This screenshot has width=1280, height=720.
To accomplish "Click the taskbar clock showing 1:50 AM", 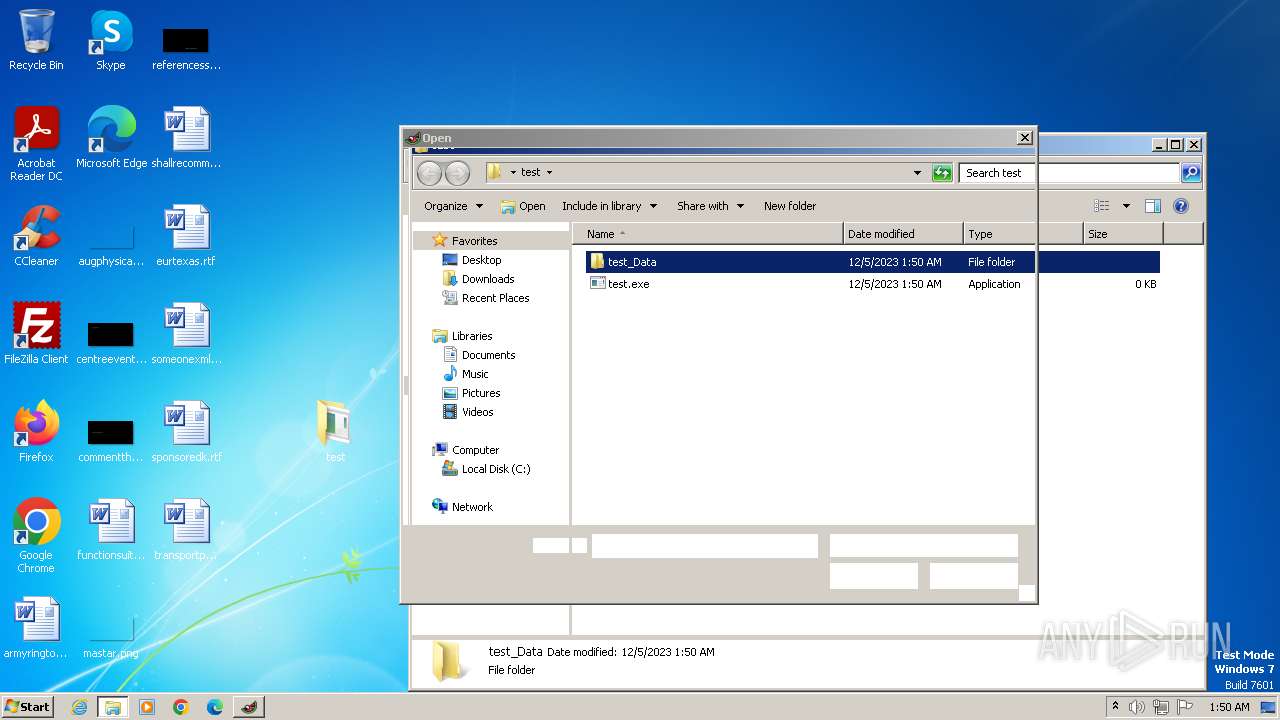I will (x=1229, y=707).
